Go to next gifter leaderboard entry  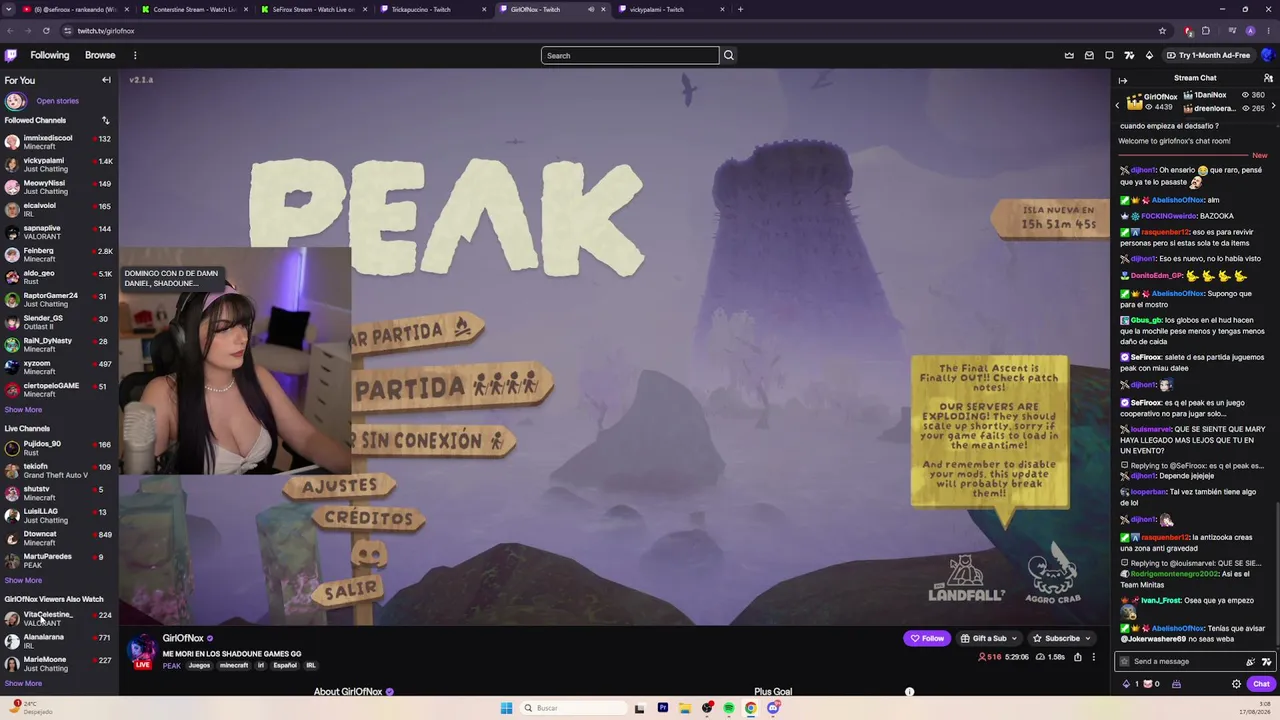point(1275,104)
